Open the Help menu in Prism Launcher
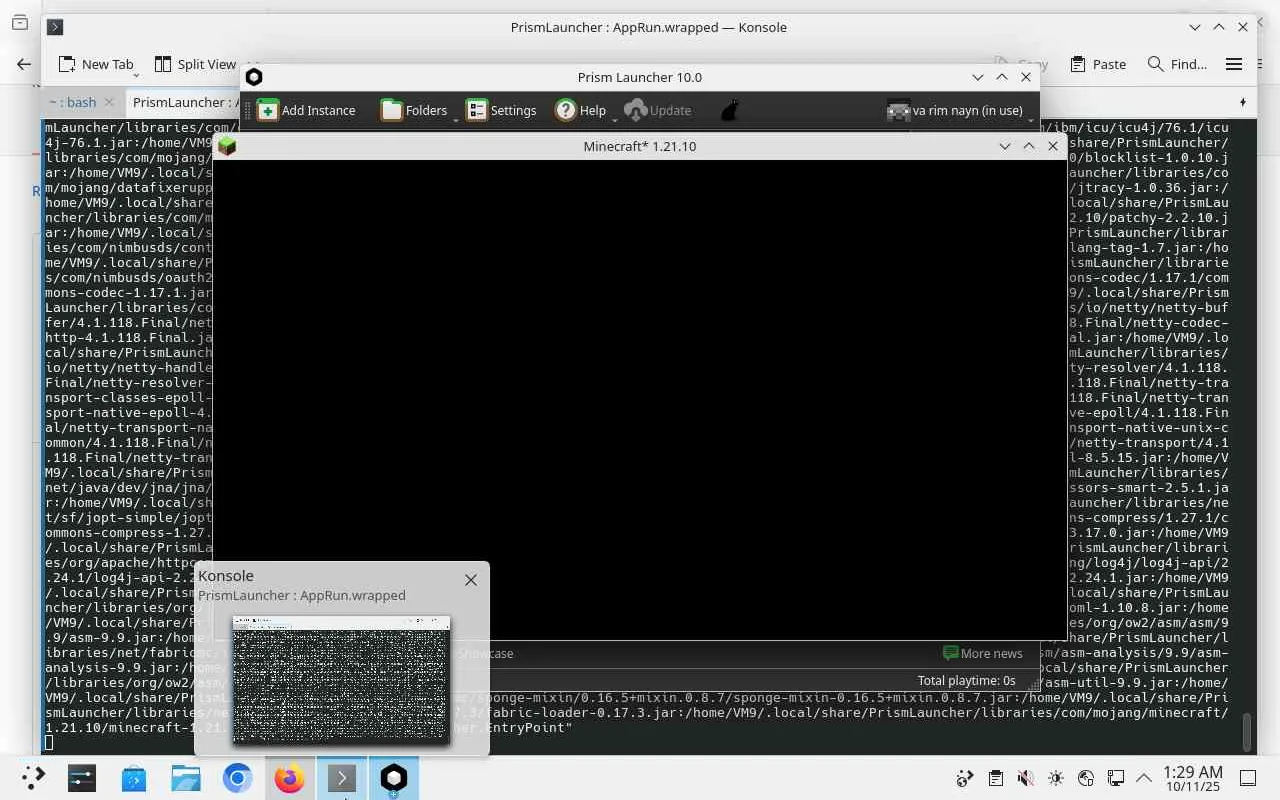This screenshot has width=1280, height=800. [581, 110]
